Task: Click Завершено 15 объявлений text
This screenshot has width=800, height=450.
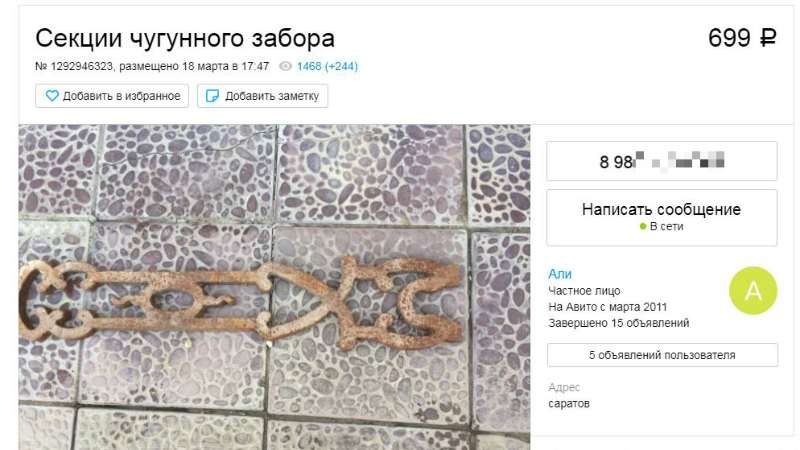Action: pos(618,323)
